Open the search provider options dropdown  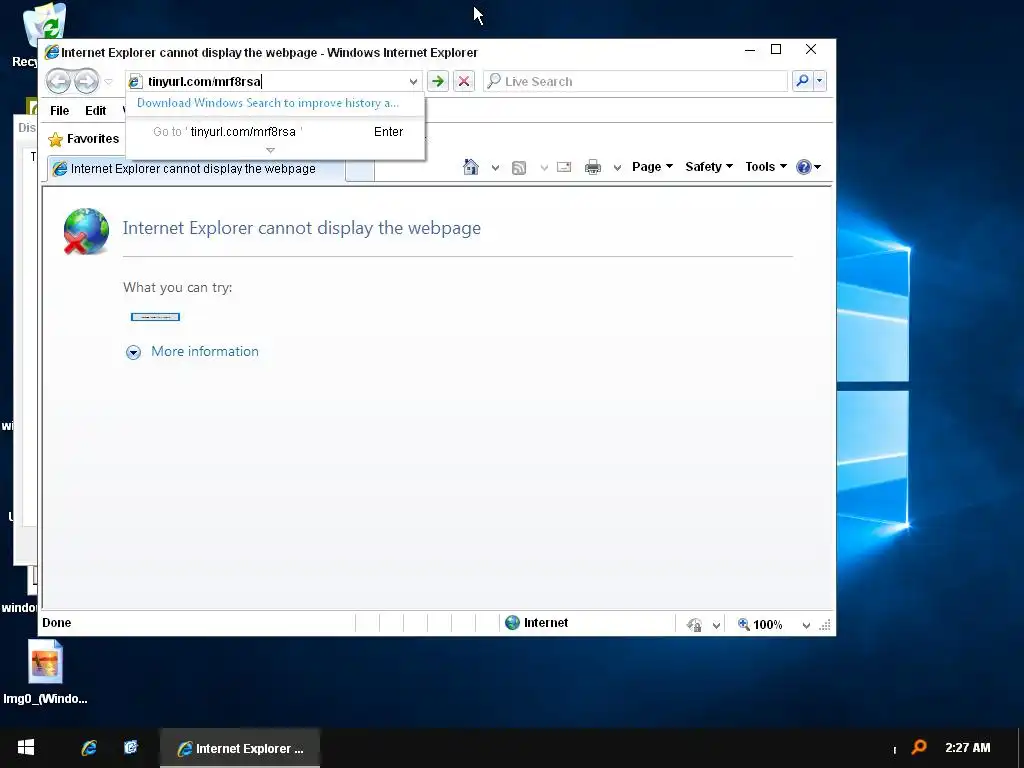[x=820, y=80]
